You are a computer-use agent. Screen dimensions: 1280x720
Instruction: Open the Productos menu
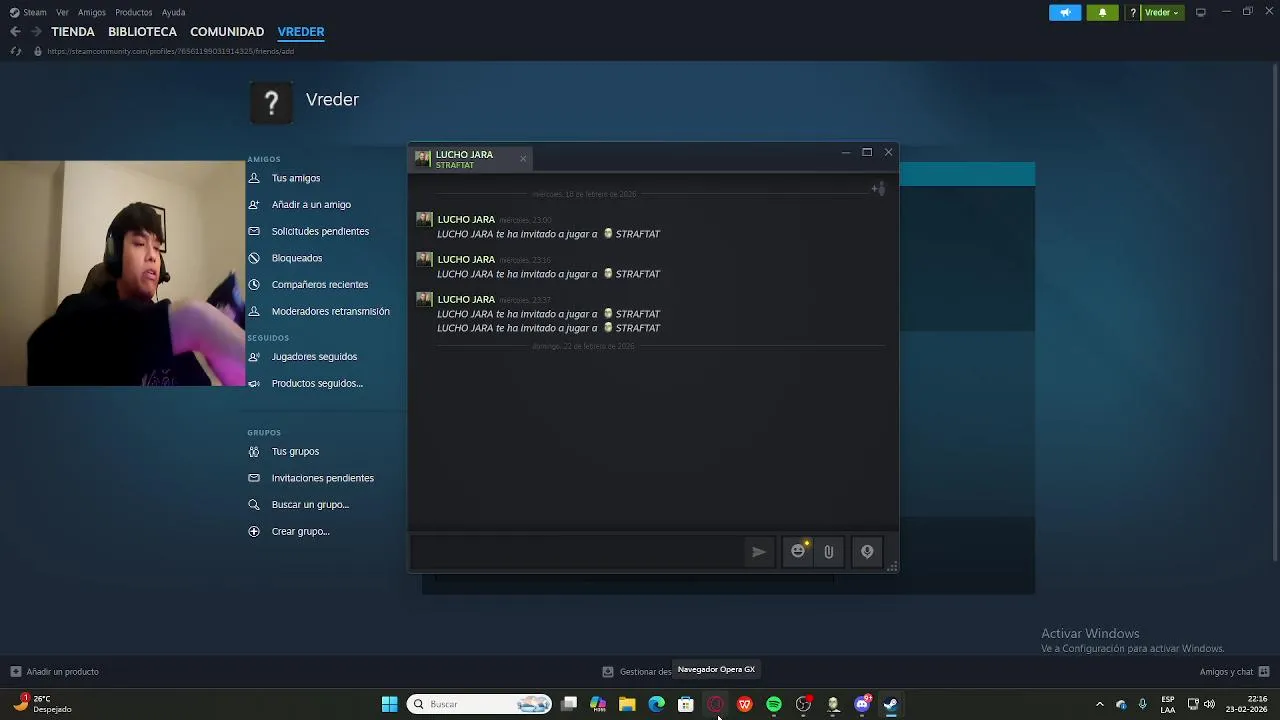134,12
